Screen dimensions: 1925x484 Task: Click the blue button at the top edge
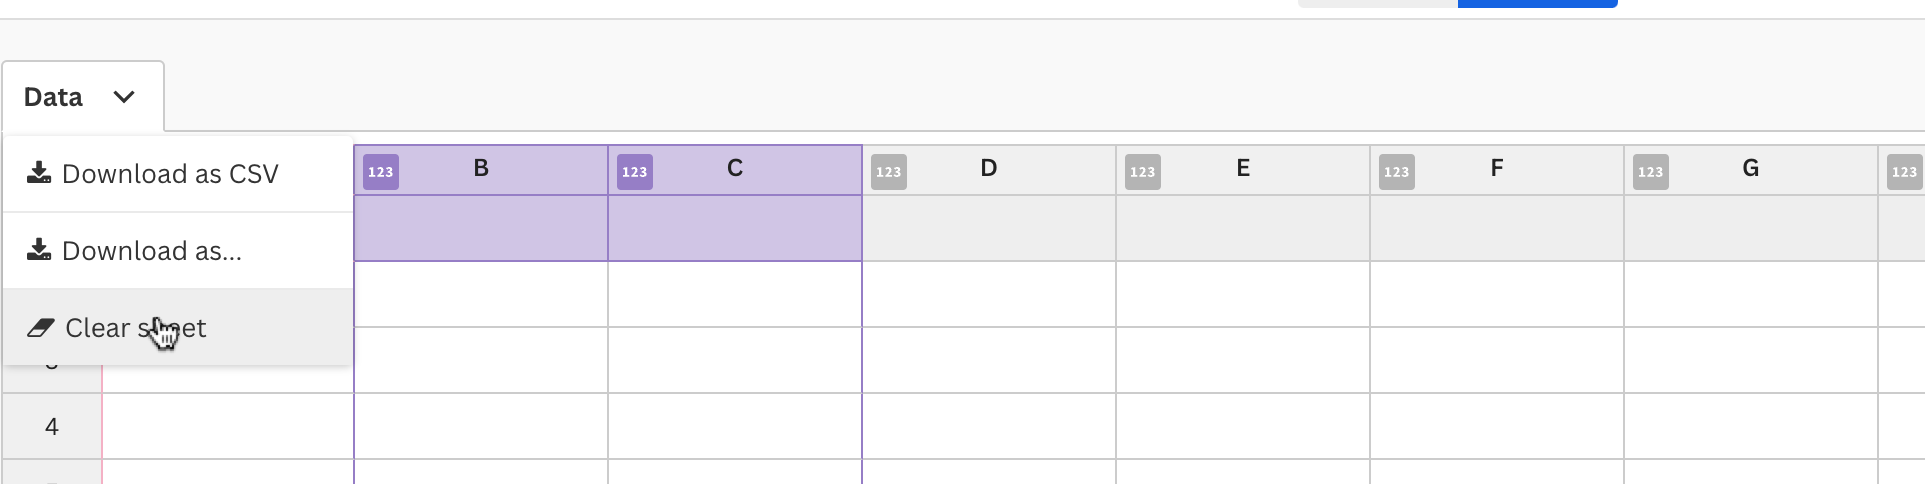pyautogui.click(x=1537, y=4)
